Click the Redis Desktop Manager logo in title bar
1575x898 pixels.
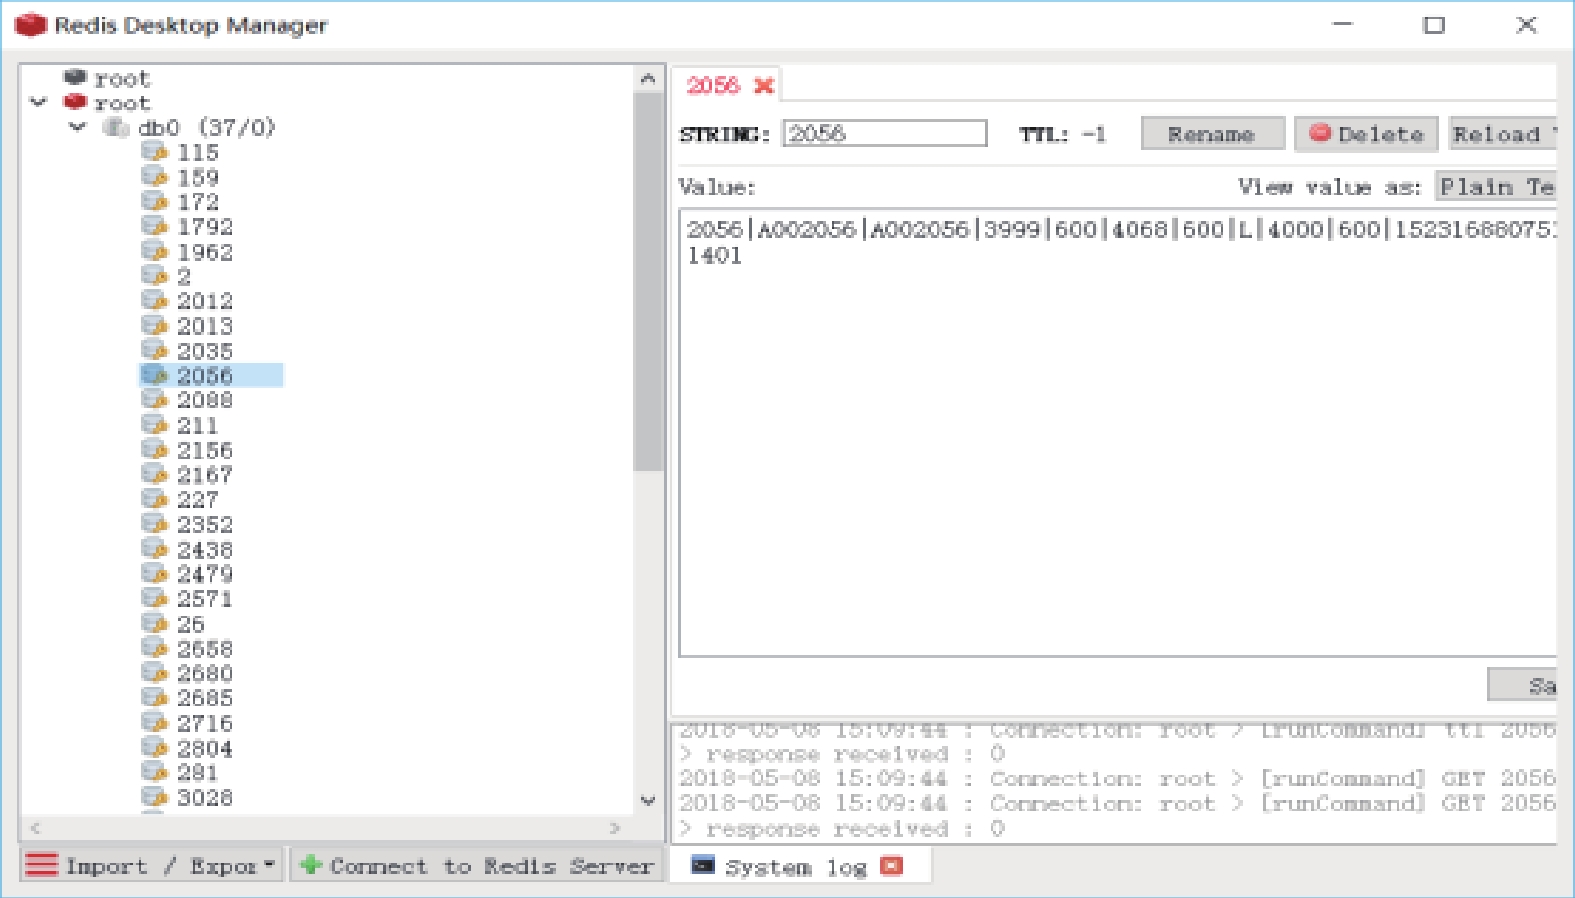pyautogui.click(x=30, y=24)
